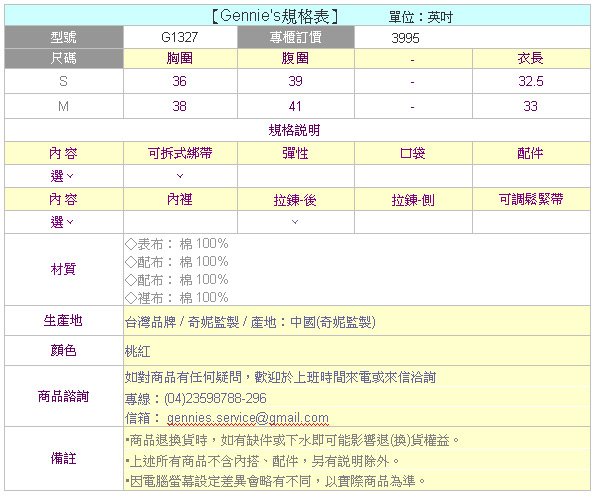The width and height of the screenshot is (596, 498).
Task: Click the empty cell under 可調鬆緊帶
Action: pos(531,222)
